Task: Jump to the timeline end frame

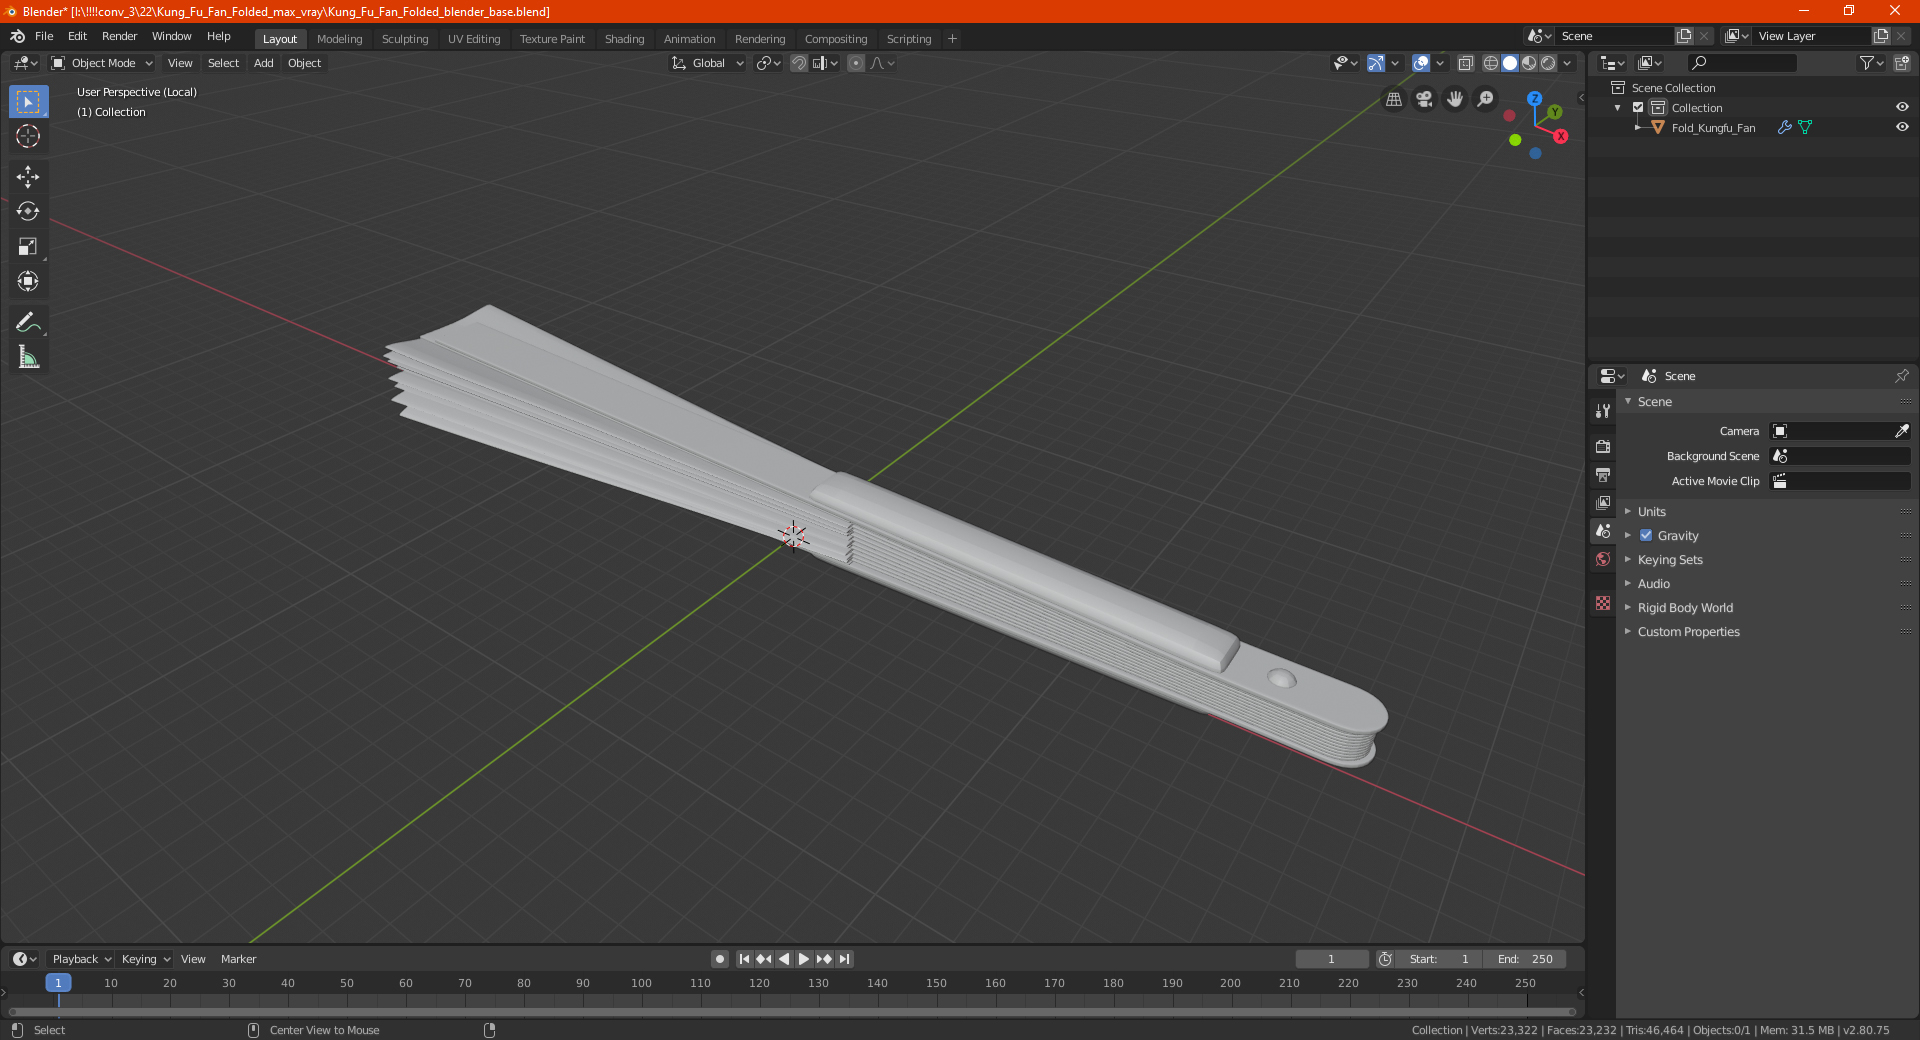Action: [x=844, y=959]
